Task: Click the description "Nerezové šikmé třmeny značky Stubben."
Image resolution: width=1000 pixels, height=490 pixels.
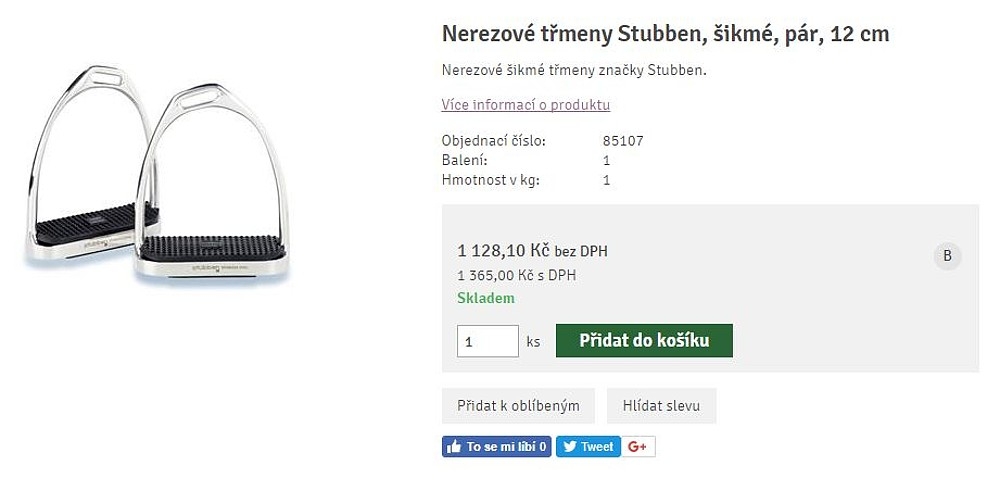Action: tap(574, 70)
